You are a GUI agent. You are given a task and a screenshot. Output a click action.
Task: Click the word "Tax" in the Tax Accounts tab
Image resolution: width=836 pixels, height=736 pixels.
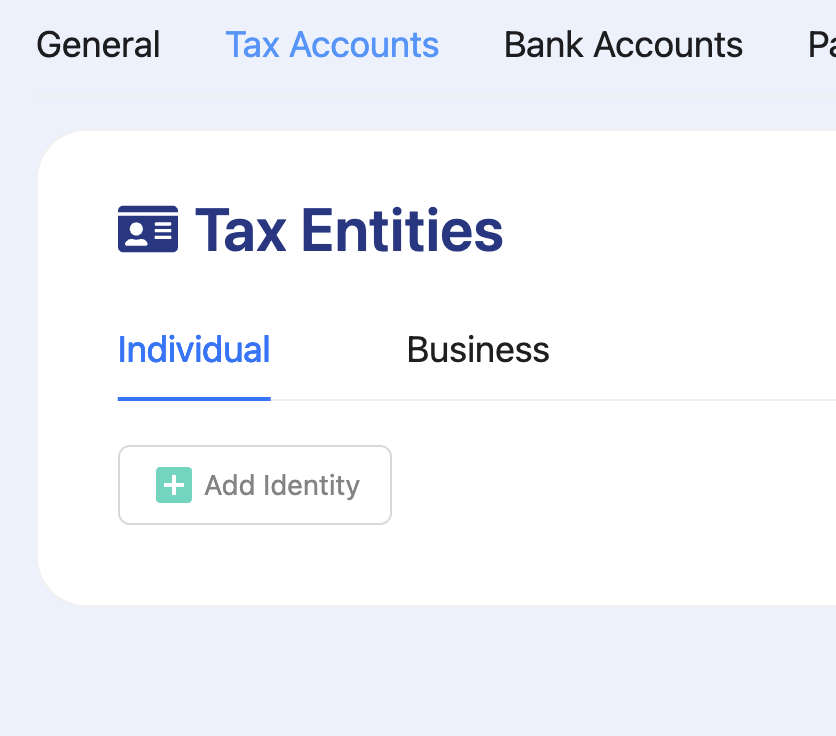pyautogui.click(x=252, y=45)
